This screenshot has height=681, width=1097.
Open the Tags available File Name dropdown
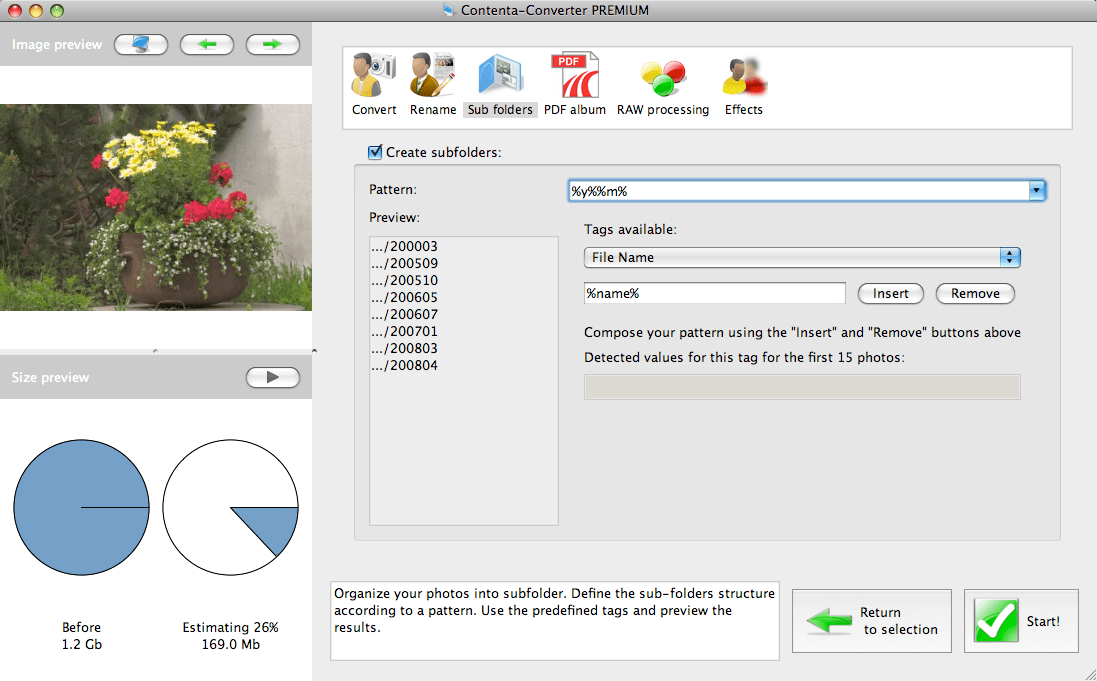(802, 258)
